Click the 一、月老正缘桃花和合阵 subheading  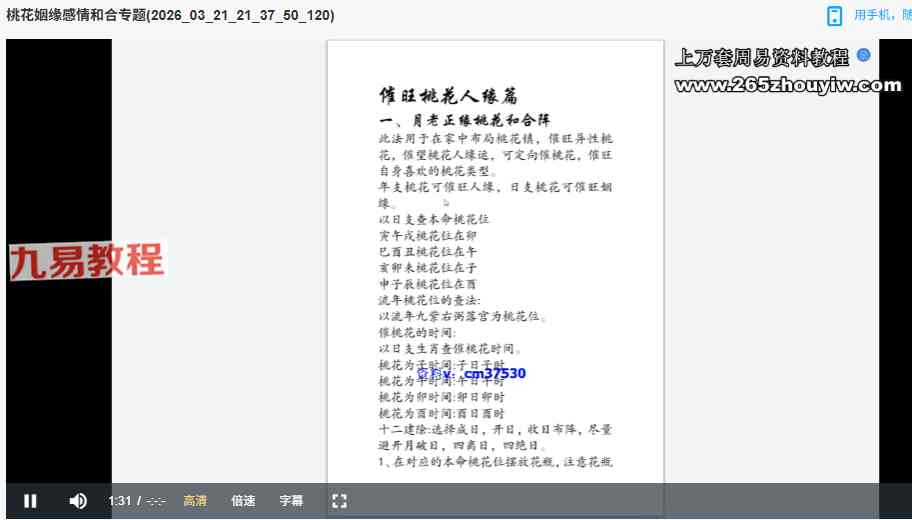point(464,120)
